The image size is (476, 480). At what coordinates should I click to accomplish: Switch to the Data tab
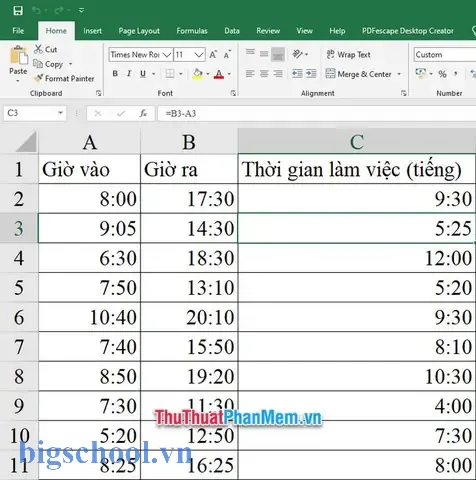click(x=232, y=31)
